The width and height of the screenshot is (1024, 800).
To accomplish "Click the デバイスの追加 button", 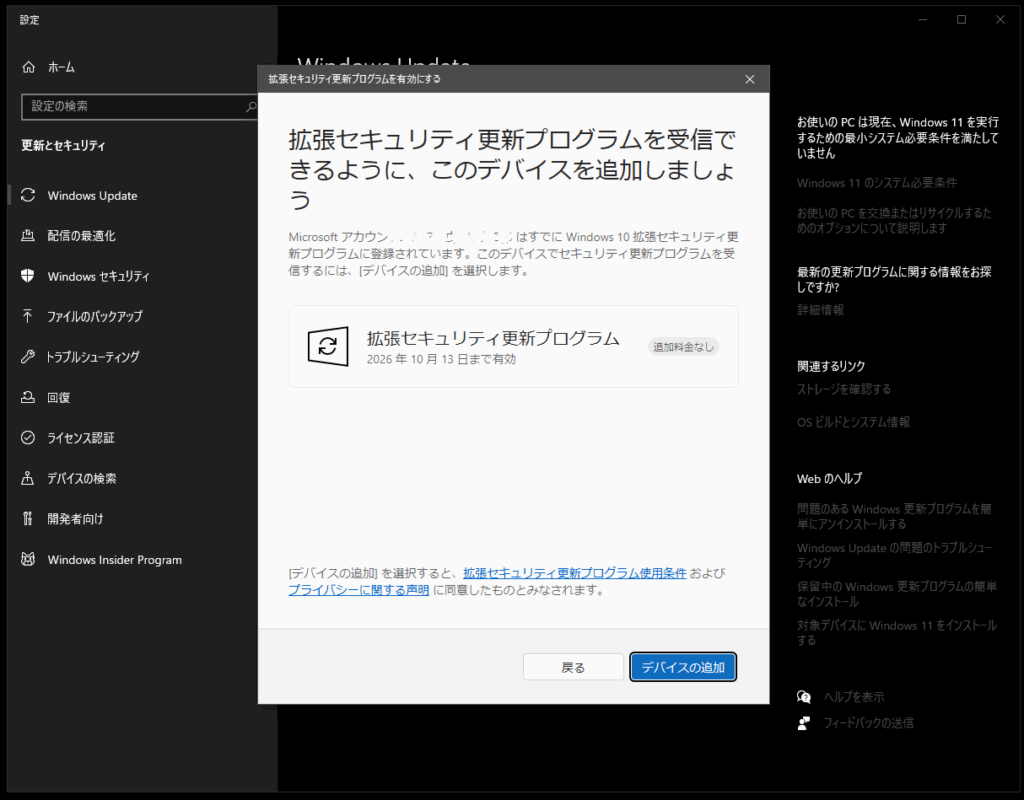I will pos(683,667).
